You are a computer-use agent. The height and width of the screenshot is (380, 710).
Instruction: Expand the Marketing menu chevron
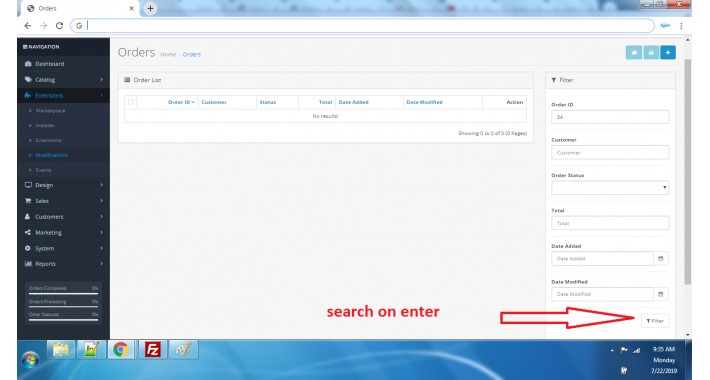click(x=101, y=232)
